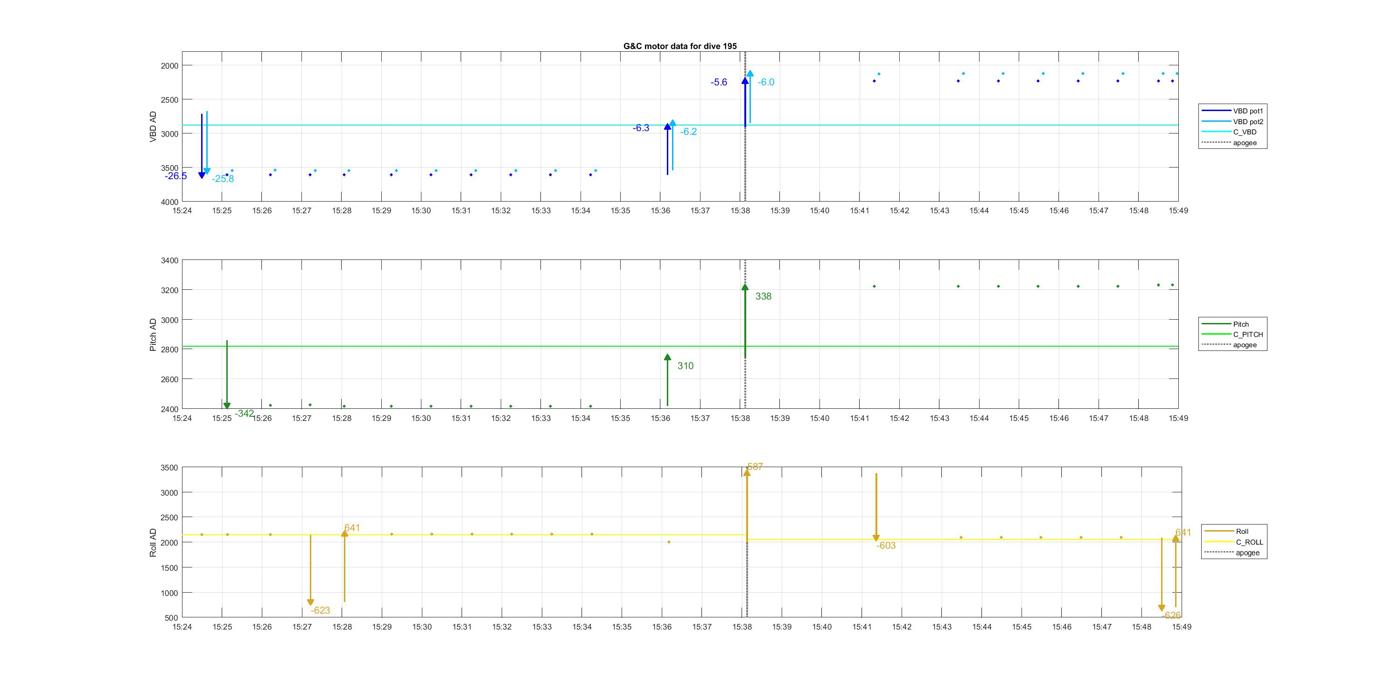Click the '500' y-axis tick on Roll plot
Viewport: 1400px width, 693px height.
coord(171,618)
